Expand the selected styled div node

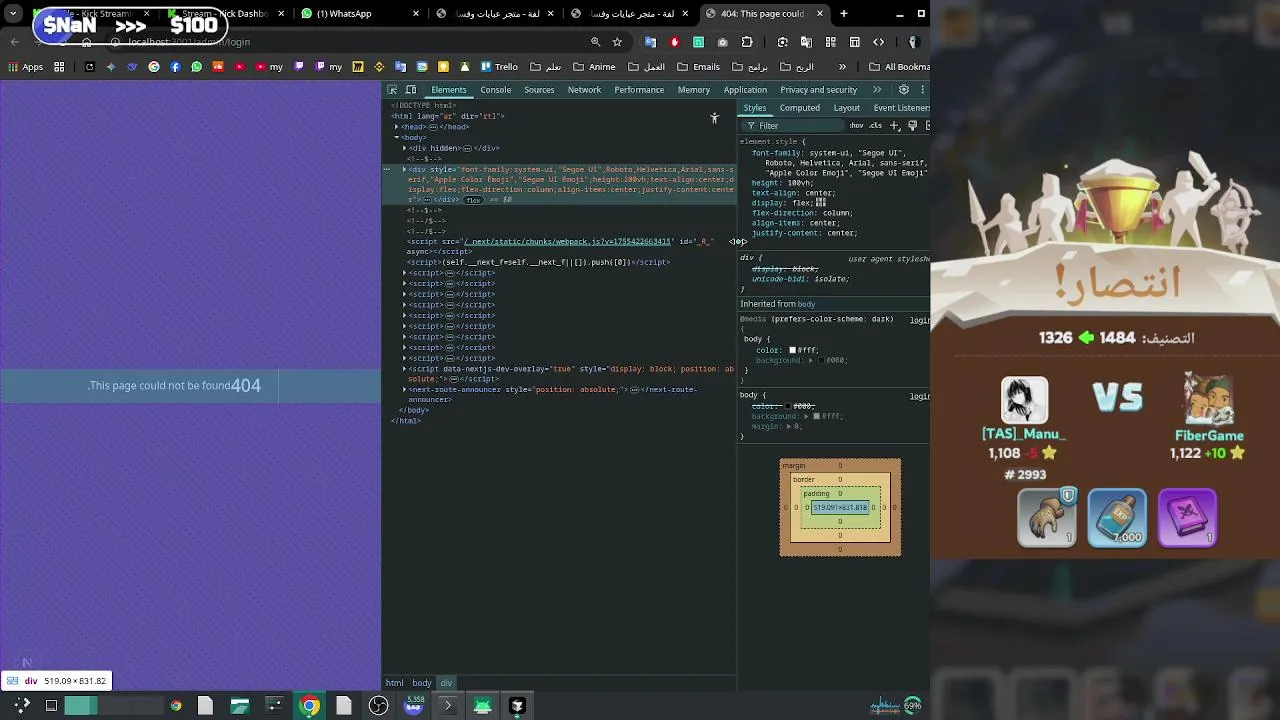pyautogui.click(x=405, y=169)
